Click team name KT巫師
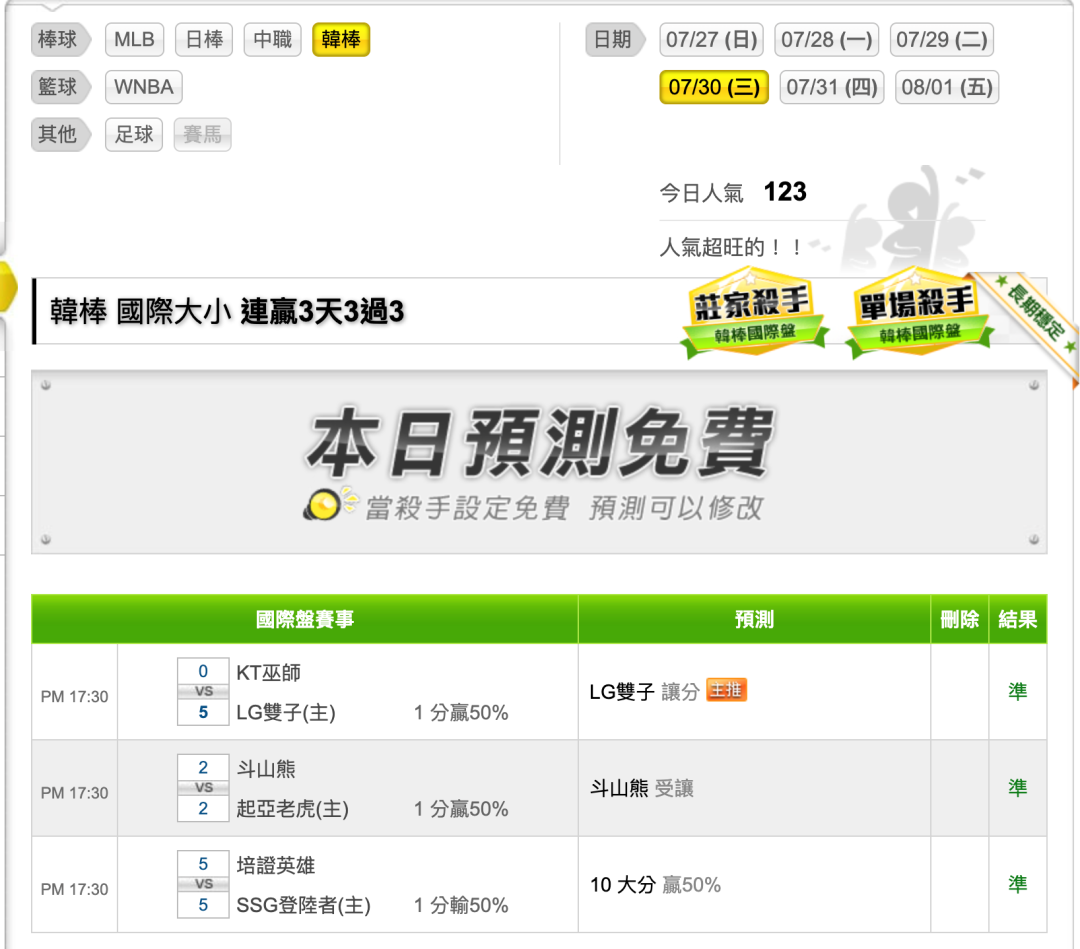 point(269,673)
